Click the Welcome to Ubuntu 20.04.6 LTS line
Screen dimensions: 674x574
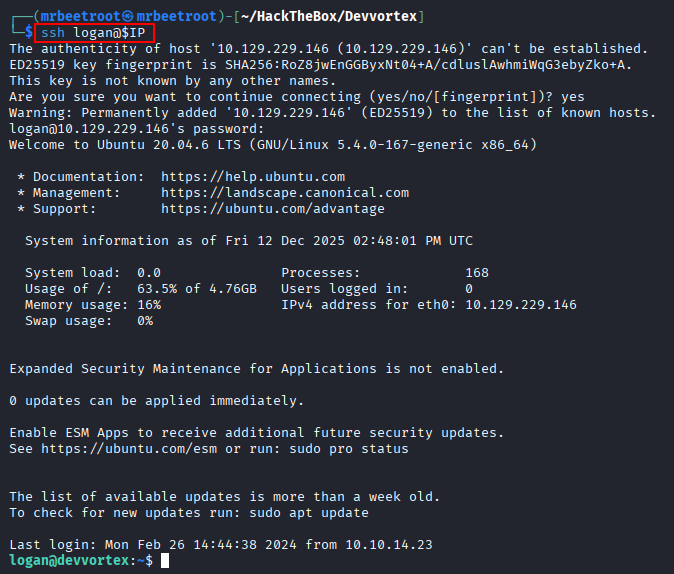coord(273,145)
